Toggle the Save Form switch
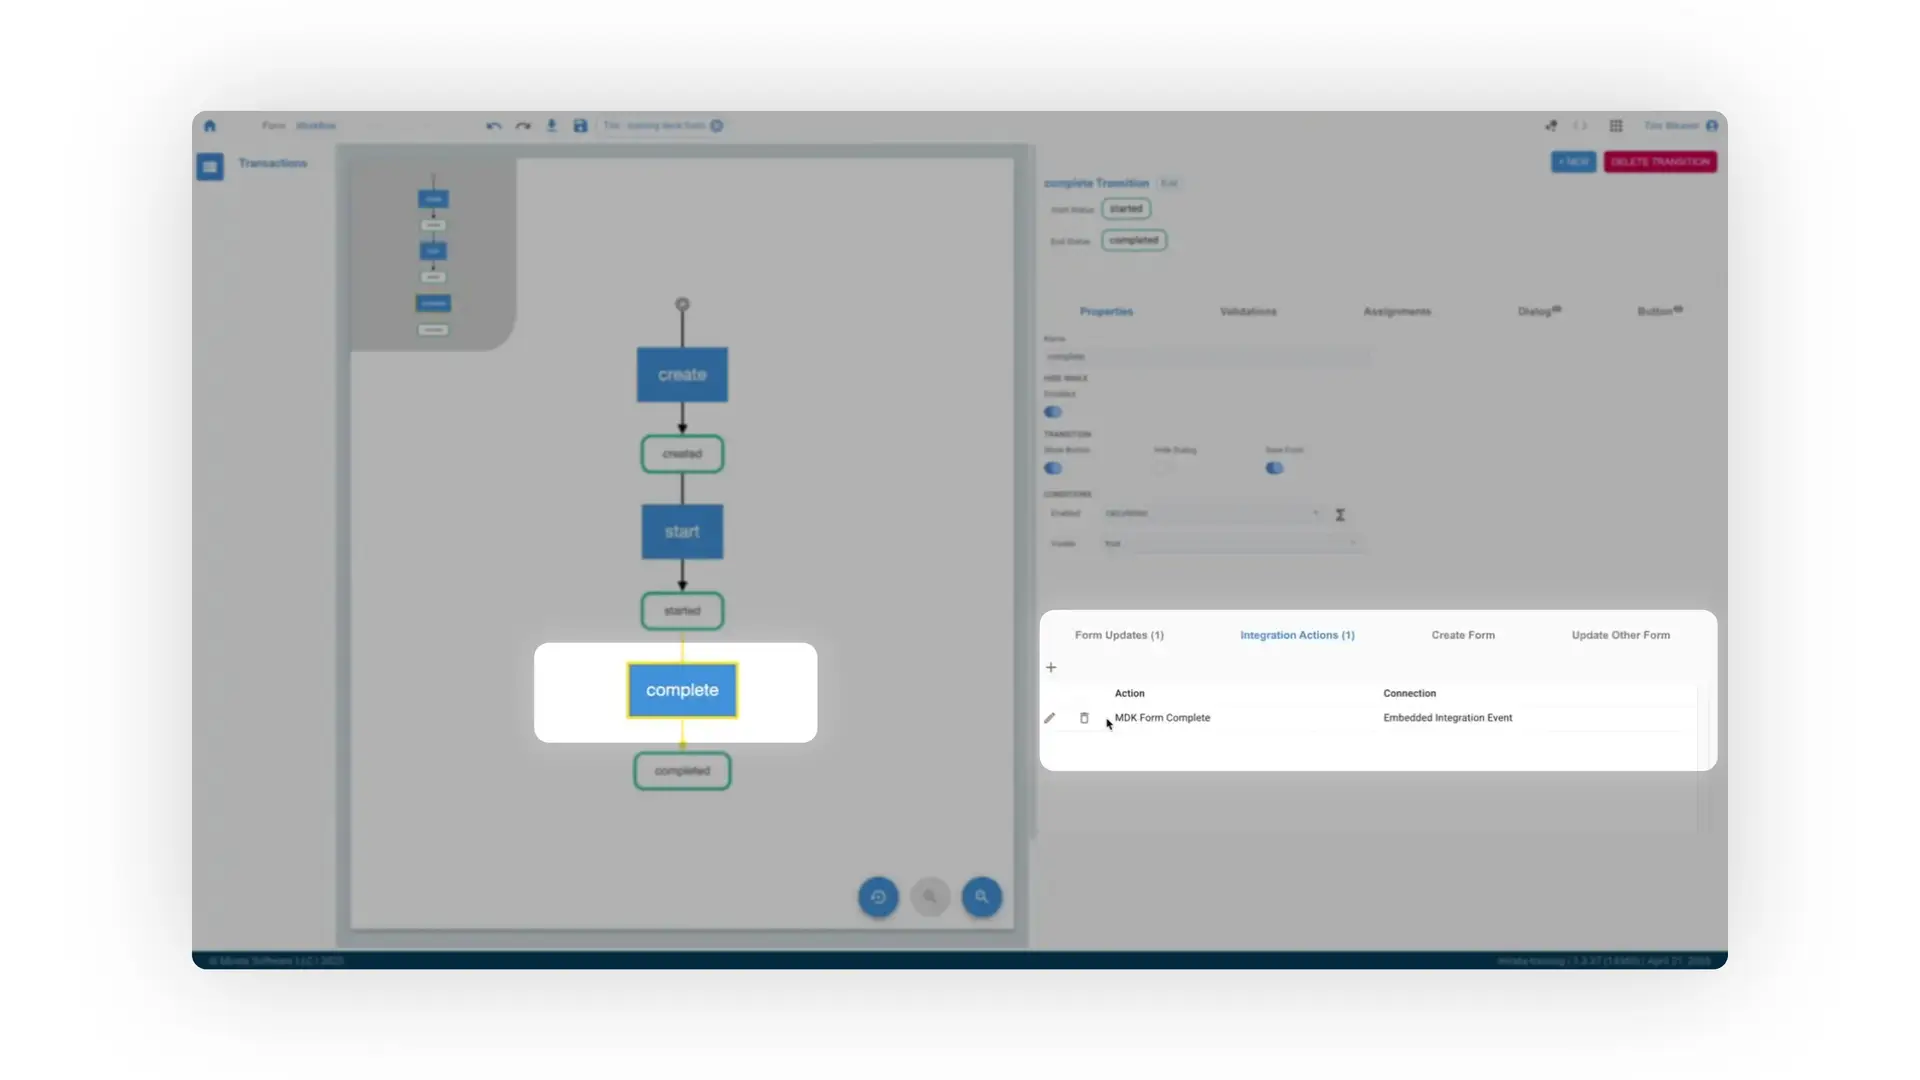The height and width of the screenshot is (1080, 1920). pyautogui.click(x=1276, y=468)
